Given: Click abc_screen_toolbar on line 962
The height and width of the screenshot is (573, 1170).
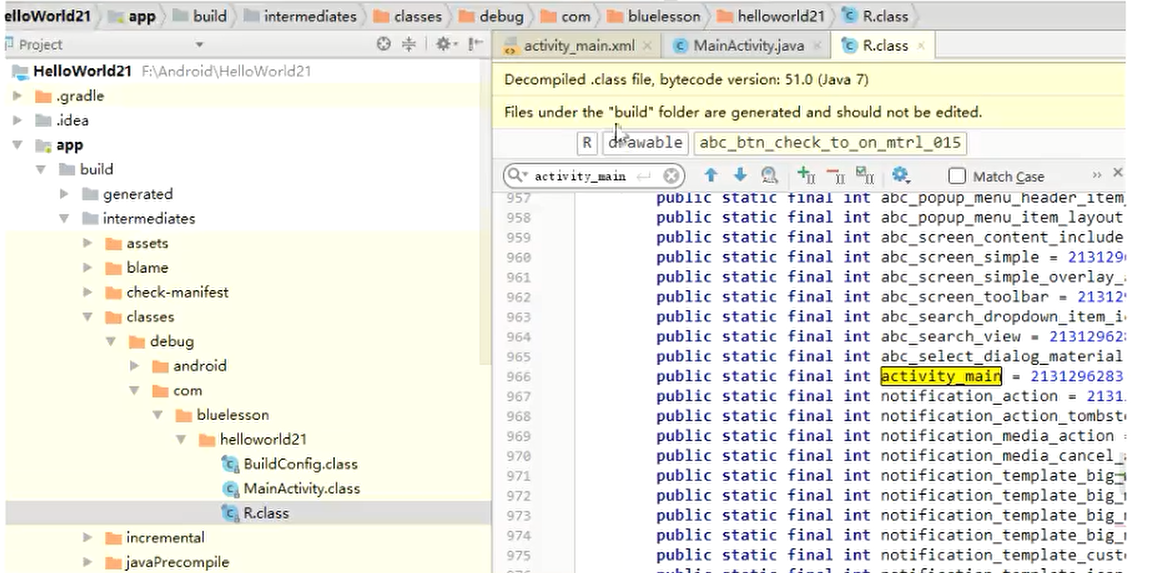Looking at the screenshot, I should (x=964, y=297).
